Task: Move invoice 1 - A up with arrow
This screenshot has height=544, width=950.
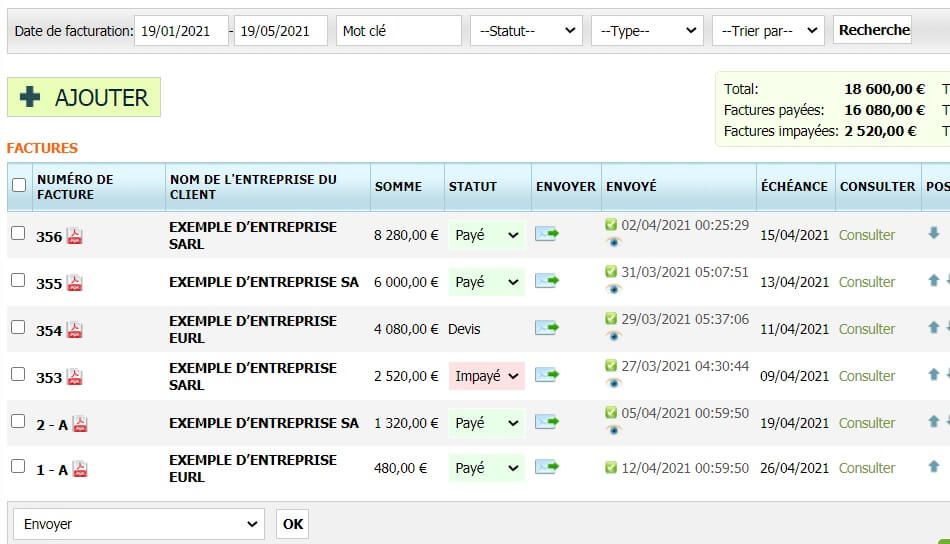Action: coord(934,466)
